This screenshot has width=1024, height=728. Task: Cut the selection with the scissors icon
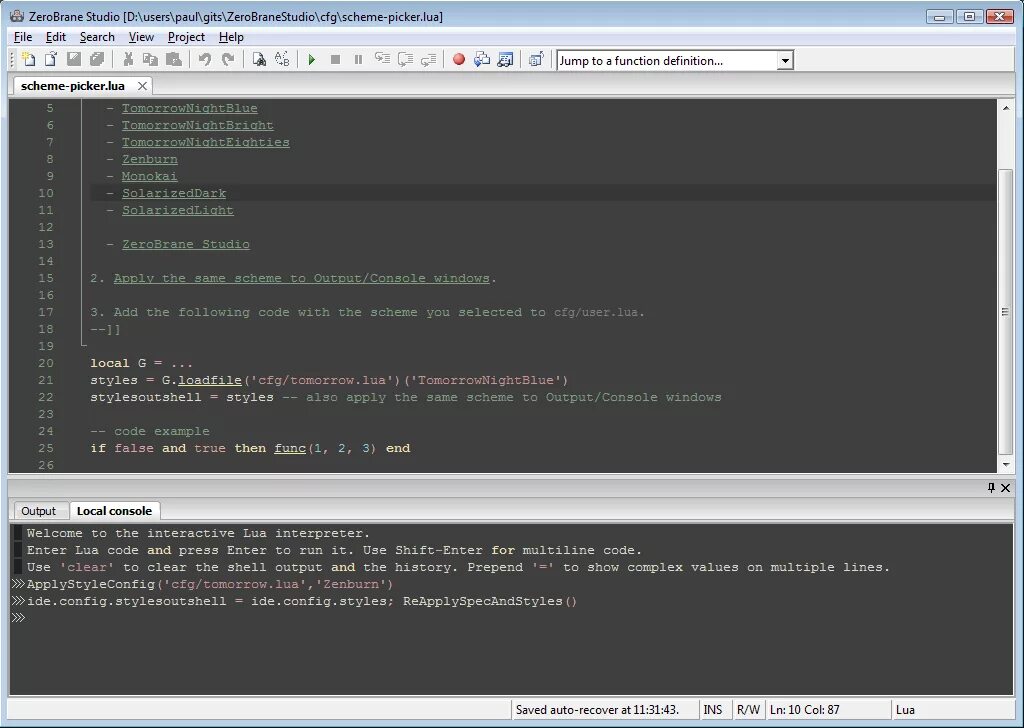coord(128,59)
